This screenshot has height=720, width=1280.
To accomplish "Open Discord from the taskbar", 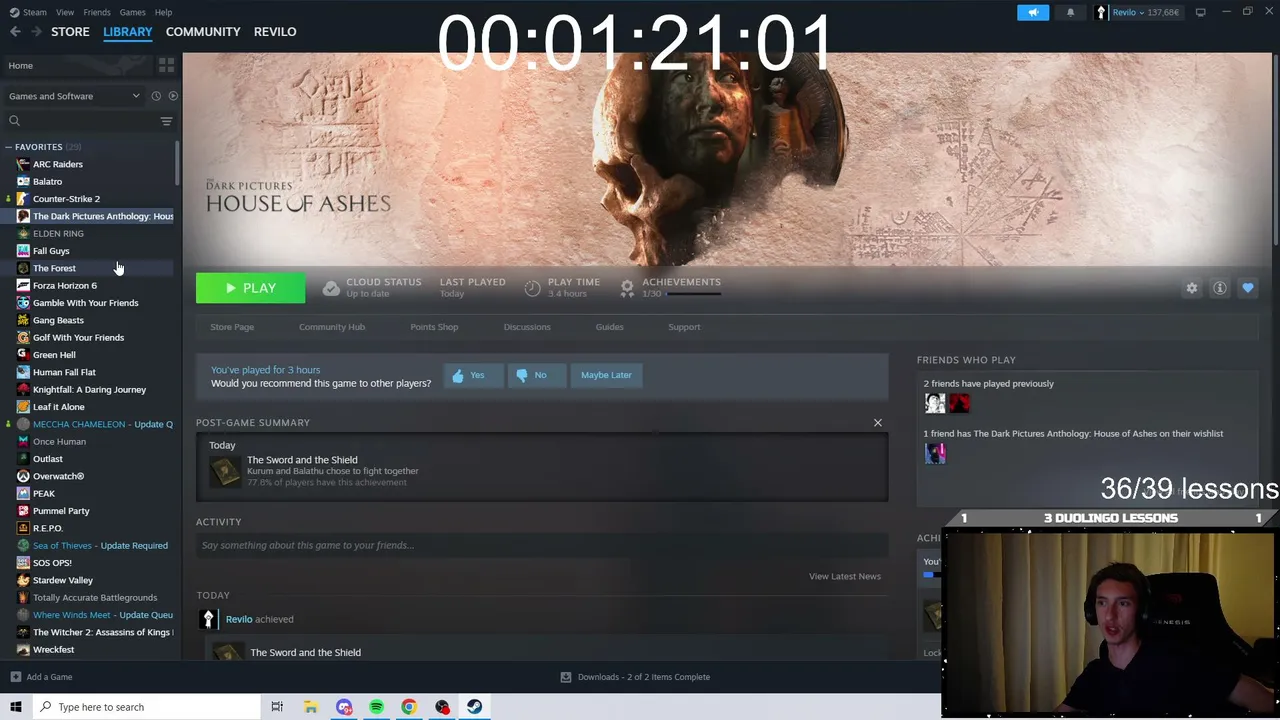I will [x=344, y=707].
